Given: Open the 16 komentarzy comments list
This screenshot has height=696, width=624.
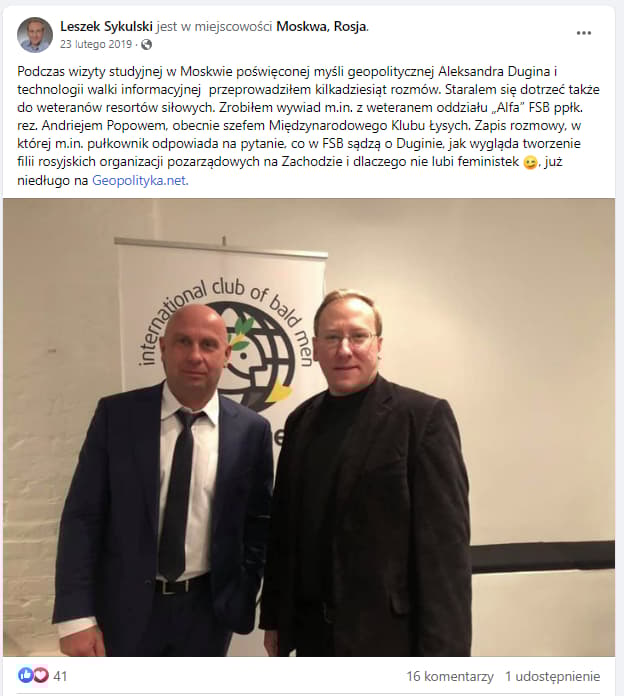Looking at the screenshot, I should [450, 676].
